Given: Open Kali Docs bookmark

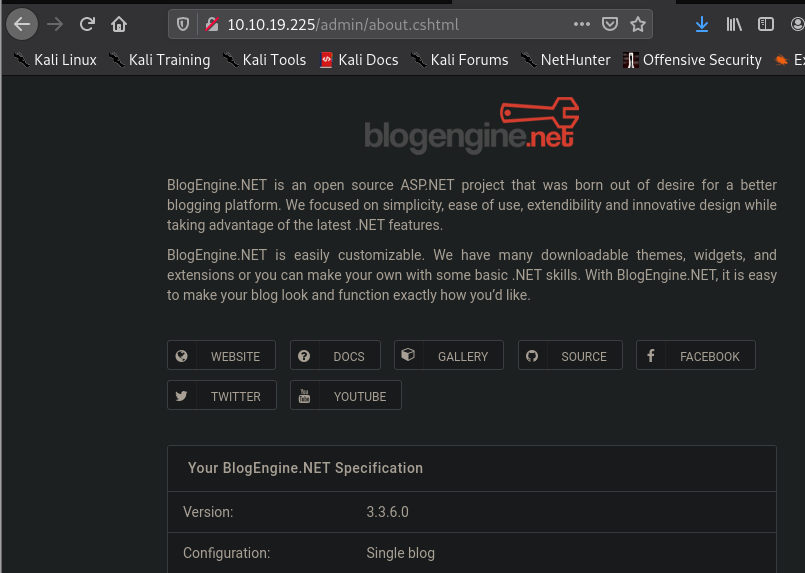Looking at the screenshot, I should [359, 60].
